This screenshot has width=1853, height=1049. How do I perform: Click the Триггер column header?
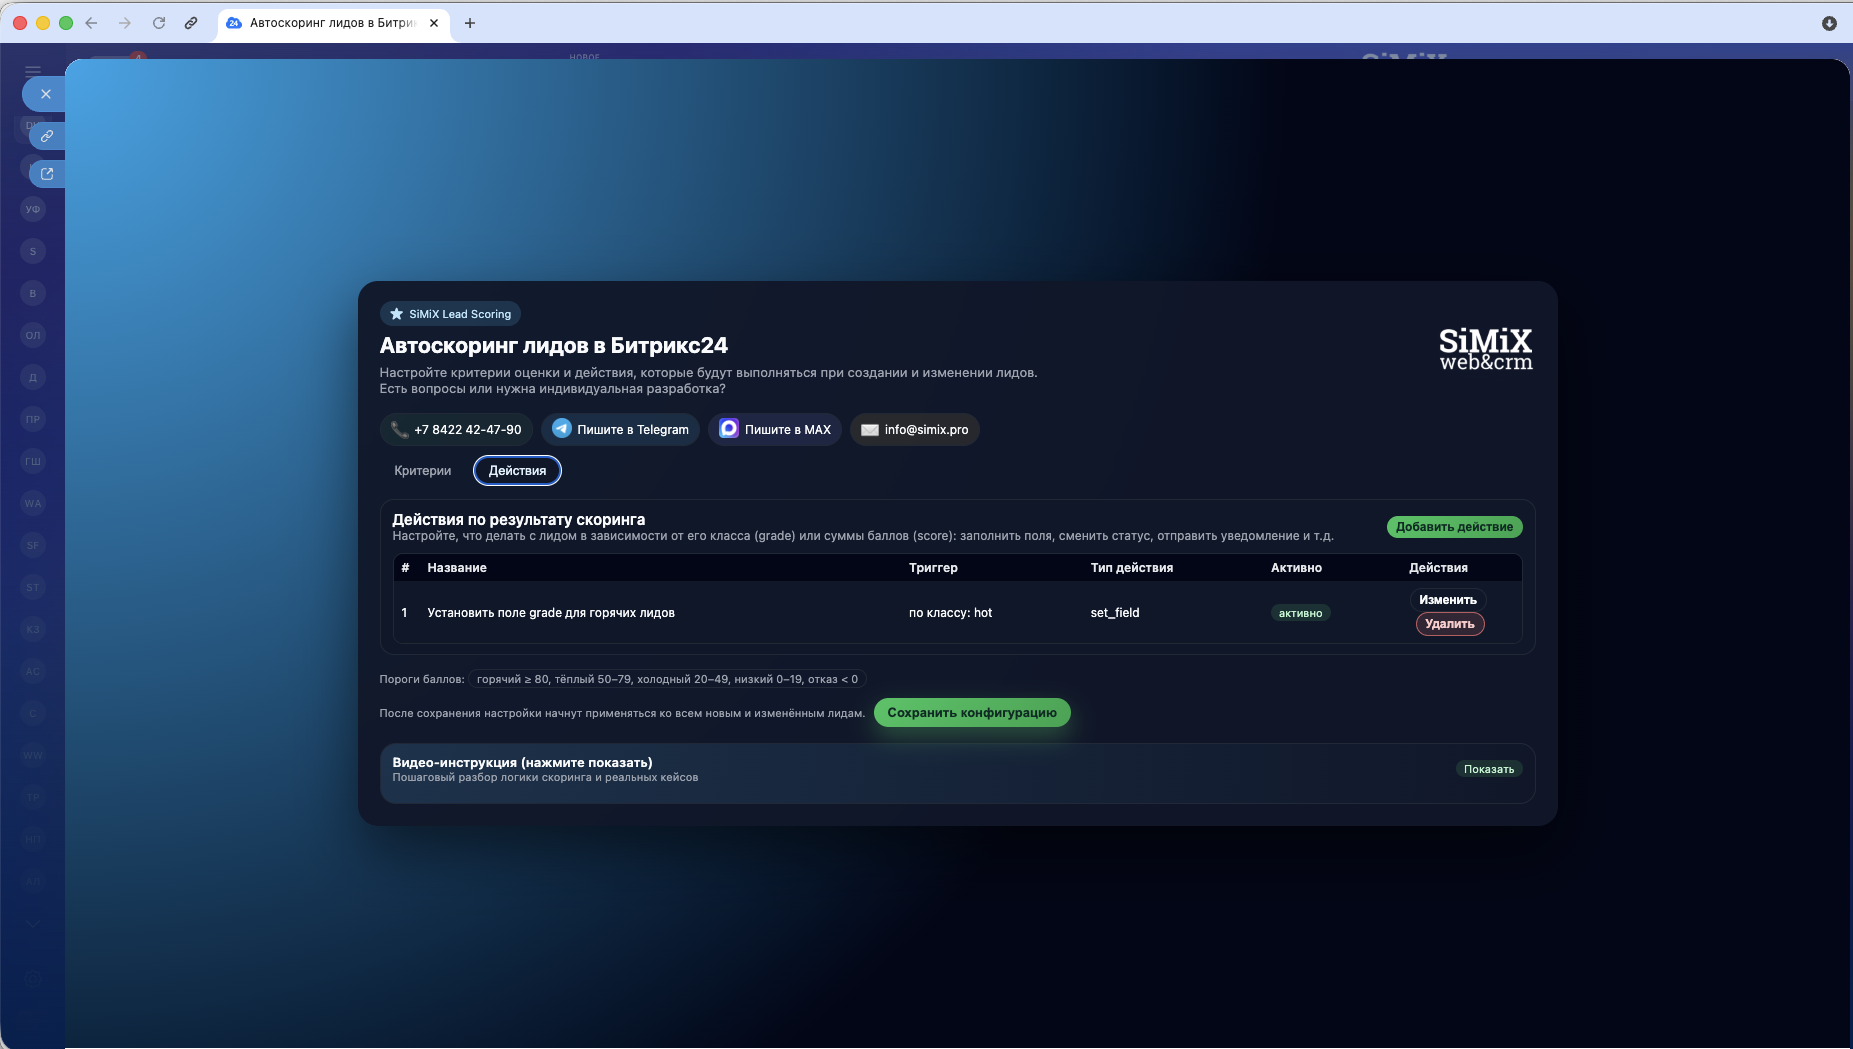coord(933,568)
